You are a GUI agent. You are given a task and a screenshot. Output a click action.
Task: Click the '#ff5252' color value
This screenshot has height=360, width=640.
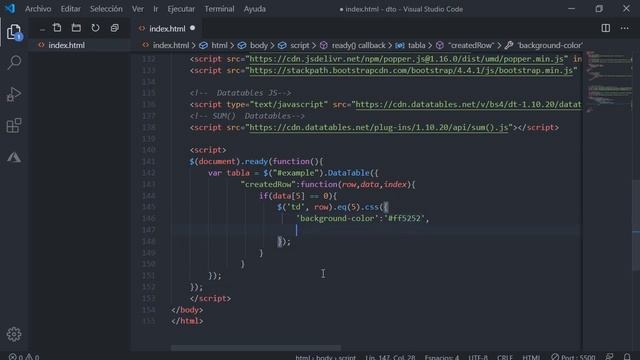point(404,219)
